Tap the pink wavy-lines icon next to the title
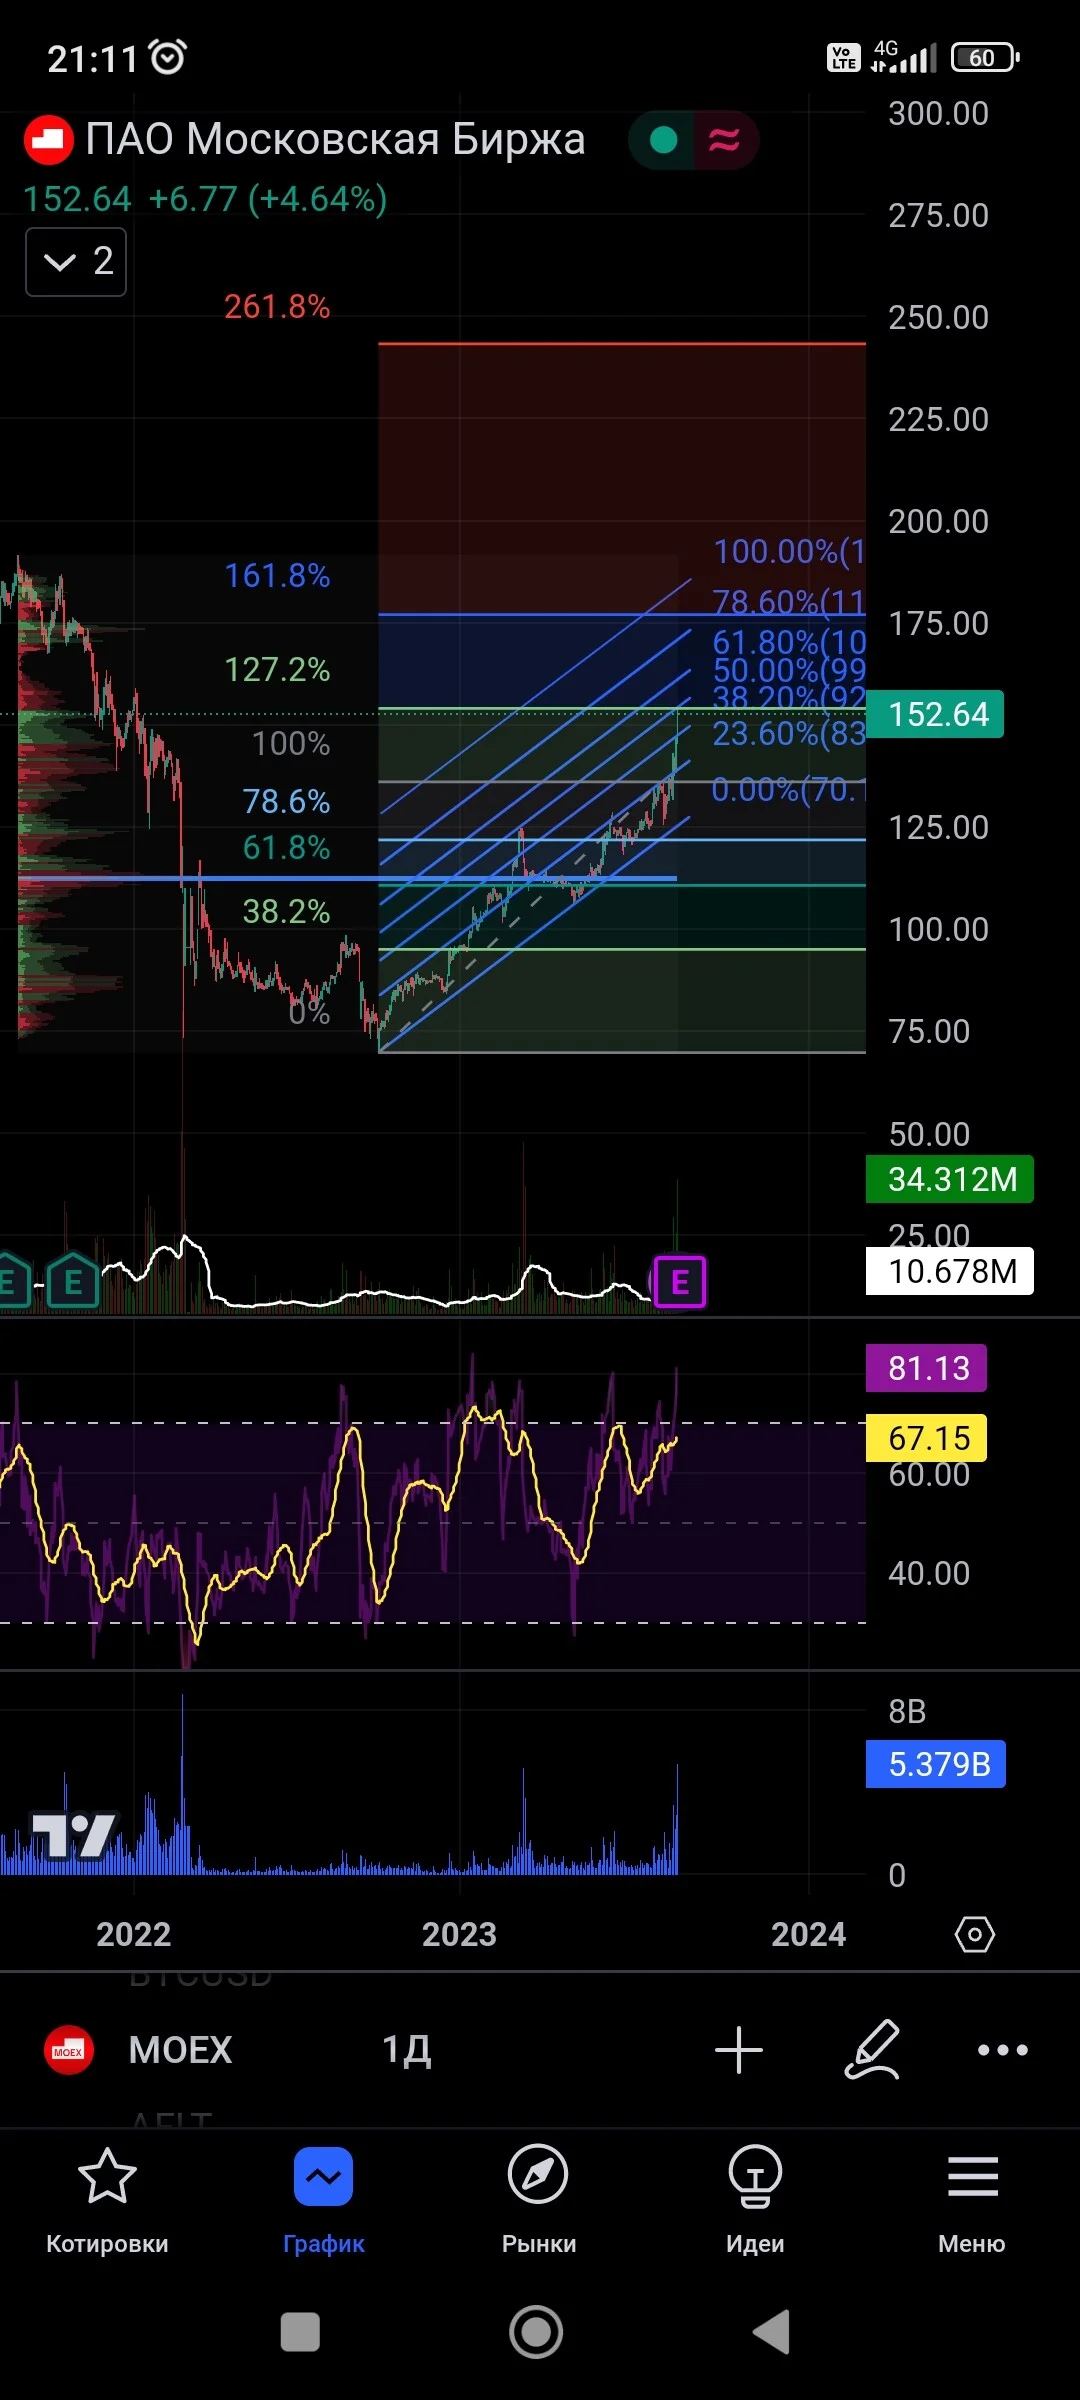The image size is (1080, 2400). tap(724, 140)
